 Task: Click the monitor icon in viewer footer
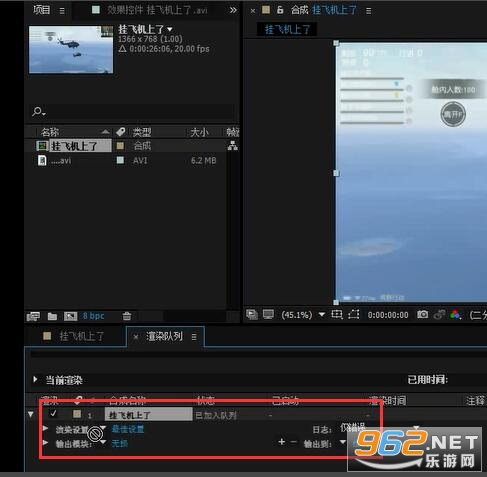click(268, 314)
